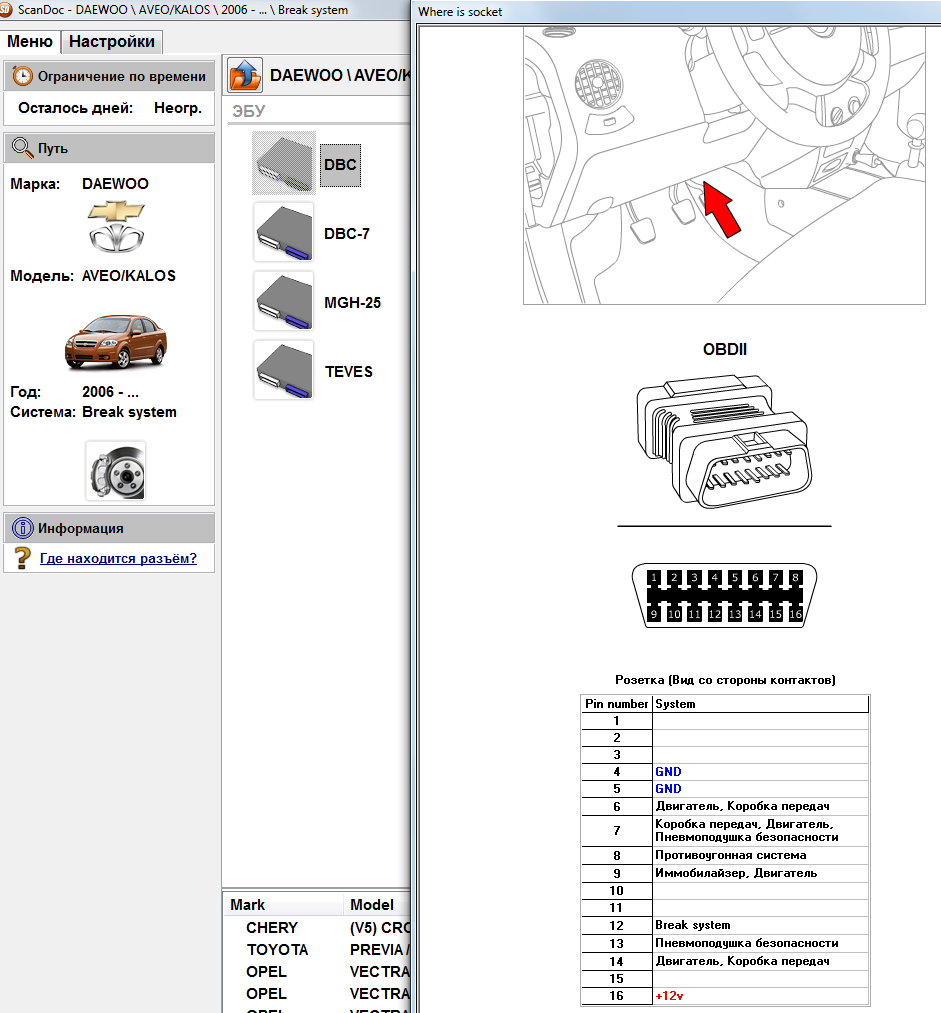Click the AVEO/KALOS model value

pos(129,276)
